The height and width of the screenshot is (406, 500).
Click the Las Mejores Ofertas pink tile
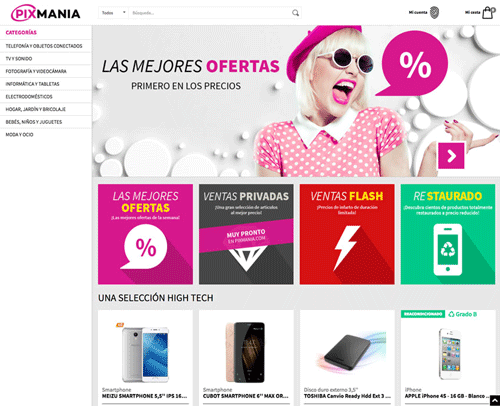coord(145,234)
